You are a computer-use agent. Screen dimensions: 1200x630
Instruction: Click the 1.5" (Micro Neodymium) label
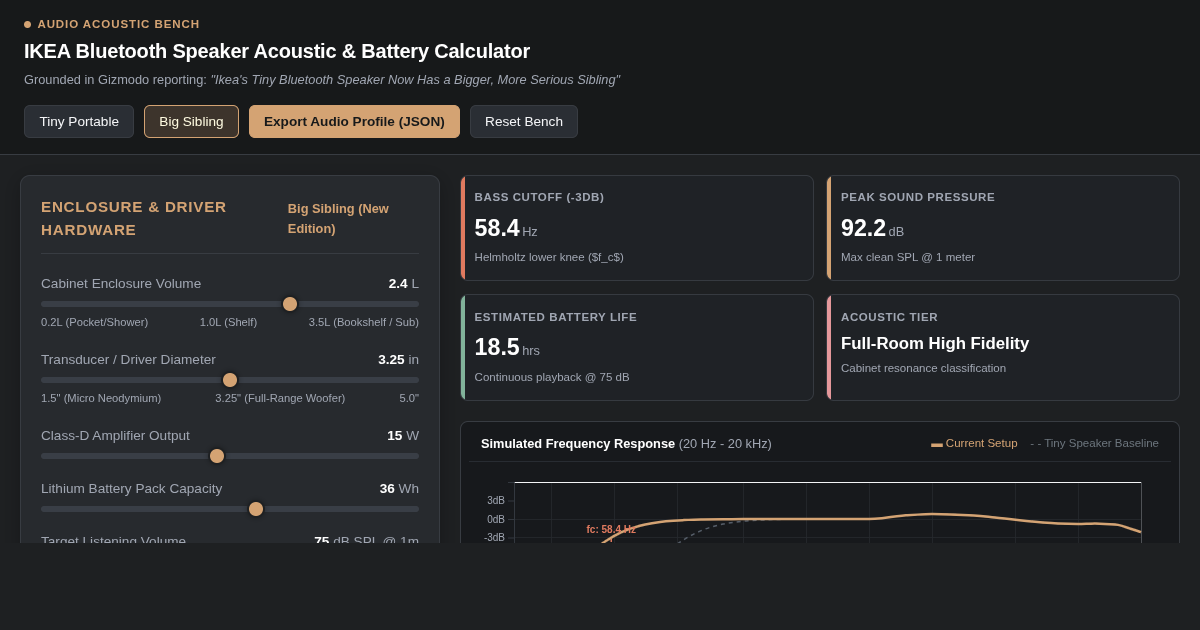pos(101,398)
